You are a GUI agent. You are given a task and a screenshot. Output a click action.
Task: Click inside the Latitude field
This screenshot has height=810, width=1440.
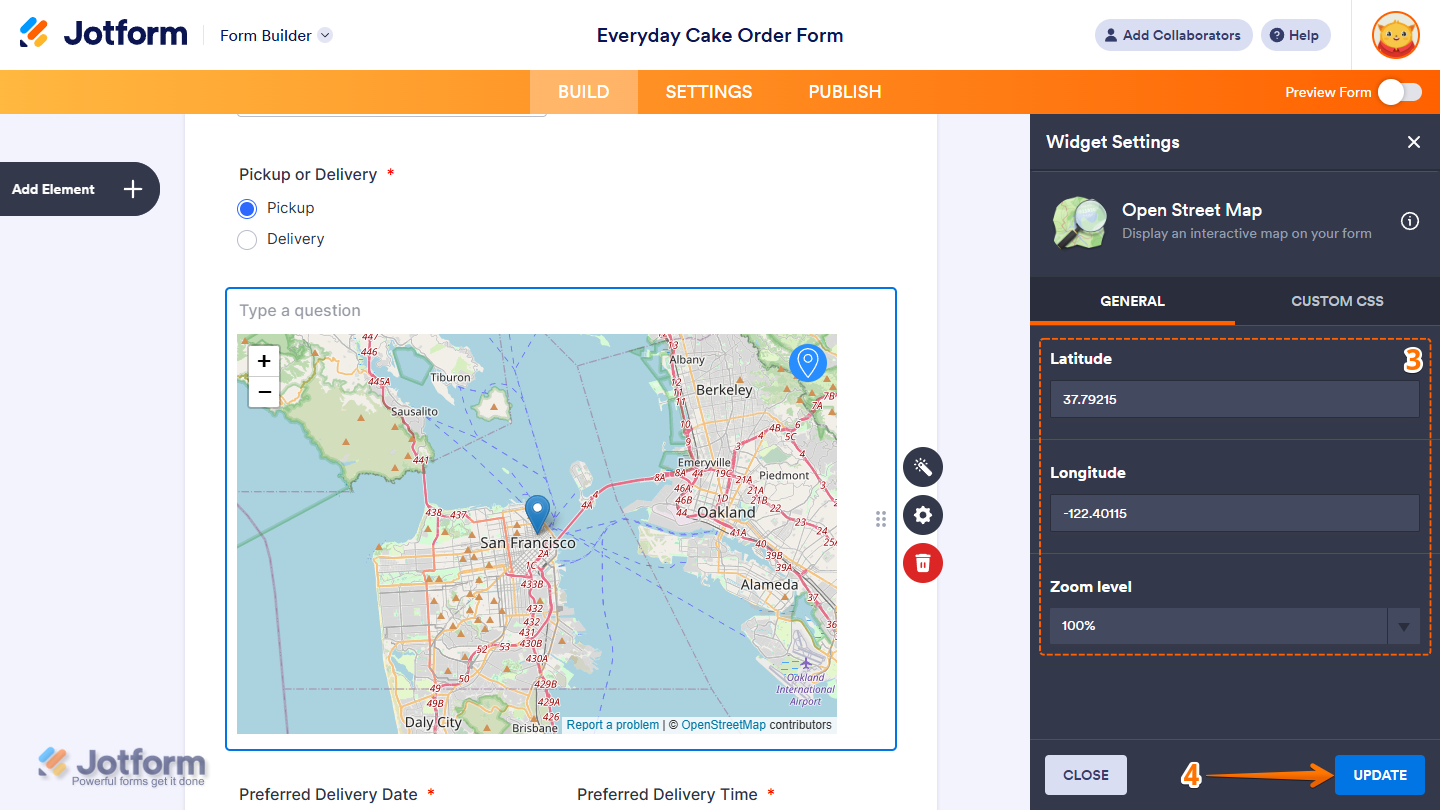click(x=1234, y=399)
